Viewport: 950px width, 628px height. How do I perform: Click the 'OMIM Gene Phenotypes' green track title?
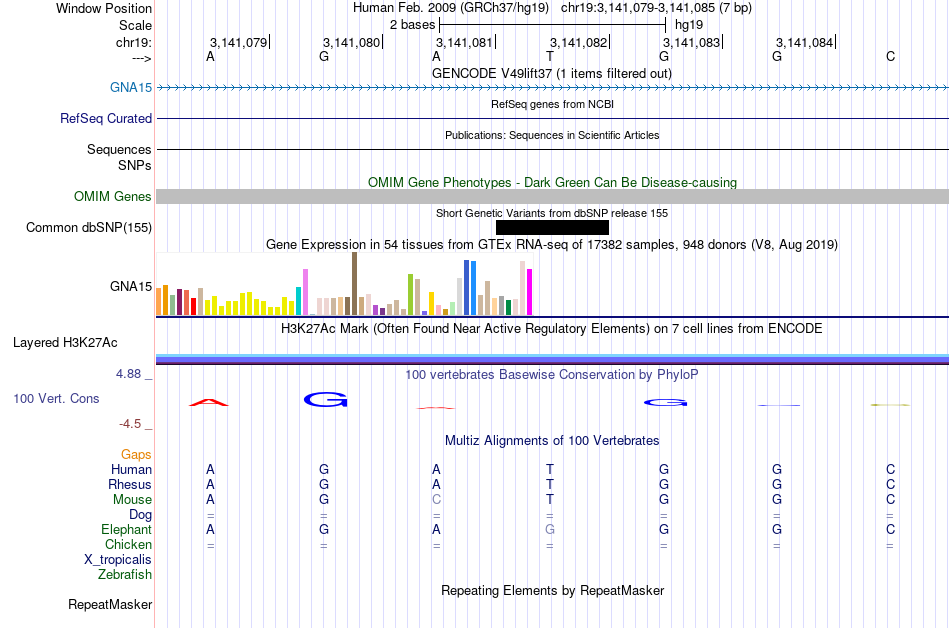click(552, 182)
